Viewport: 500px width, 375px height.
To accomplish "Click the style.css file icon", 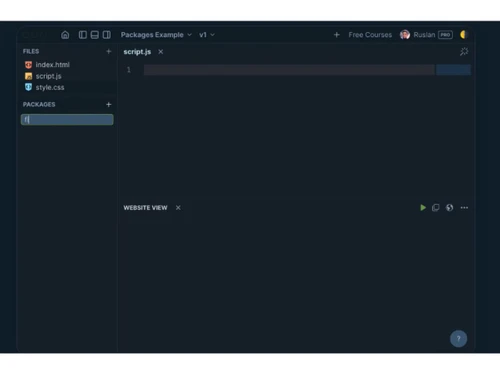I will [28, 87].
